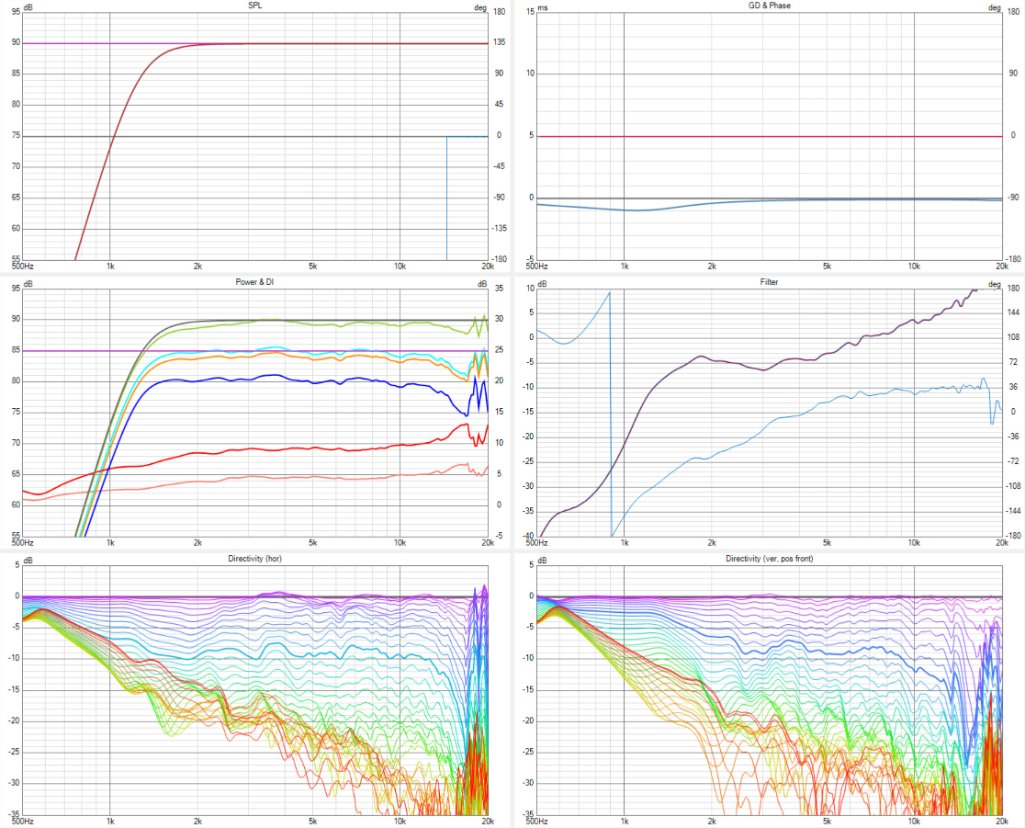This screenshot has height=828, width=1025.
Task: Click the red horizontal line in GD & Phase
Action: coord(770,136)
